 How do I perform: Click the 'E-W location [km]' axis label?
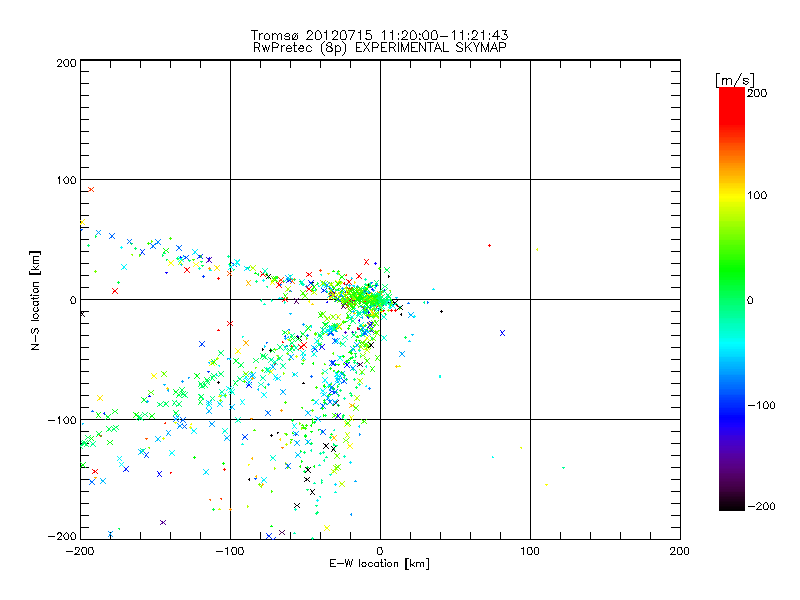380,564
